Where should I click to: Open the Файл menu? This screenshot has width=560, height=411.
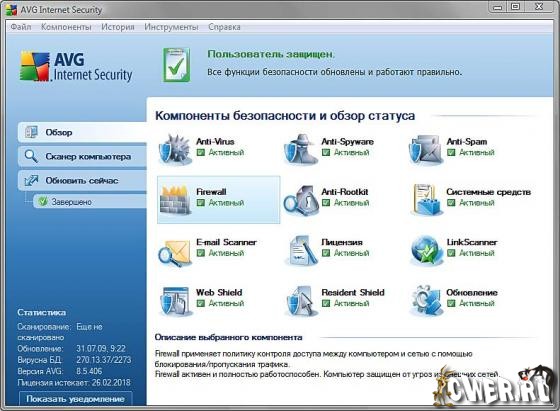(21, 27)
